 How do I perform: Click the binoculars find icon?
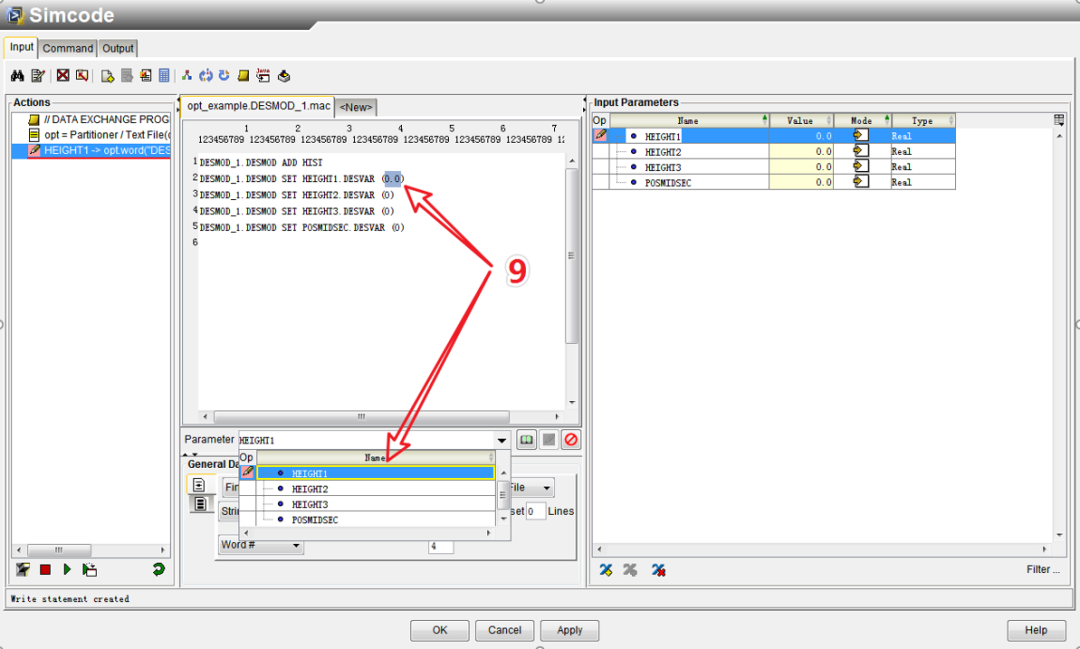pos(17,76)
